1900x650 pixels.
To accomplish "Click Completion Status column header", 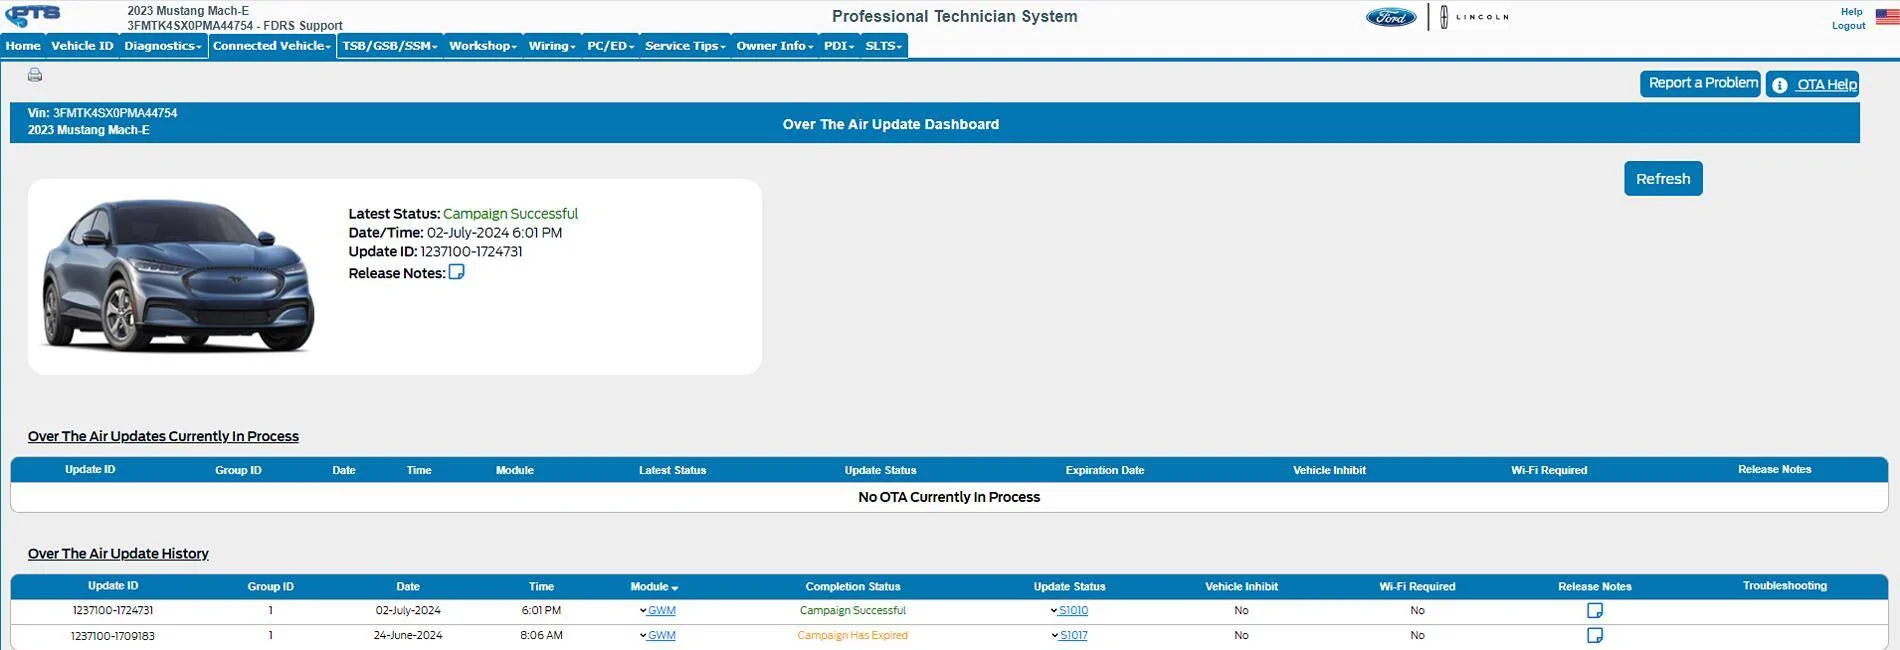I will (x=853, y=587).
